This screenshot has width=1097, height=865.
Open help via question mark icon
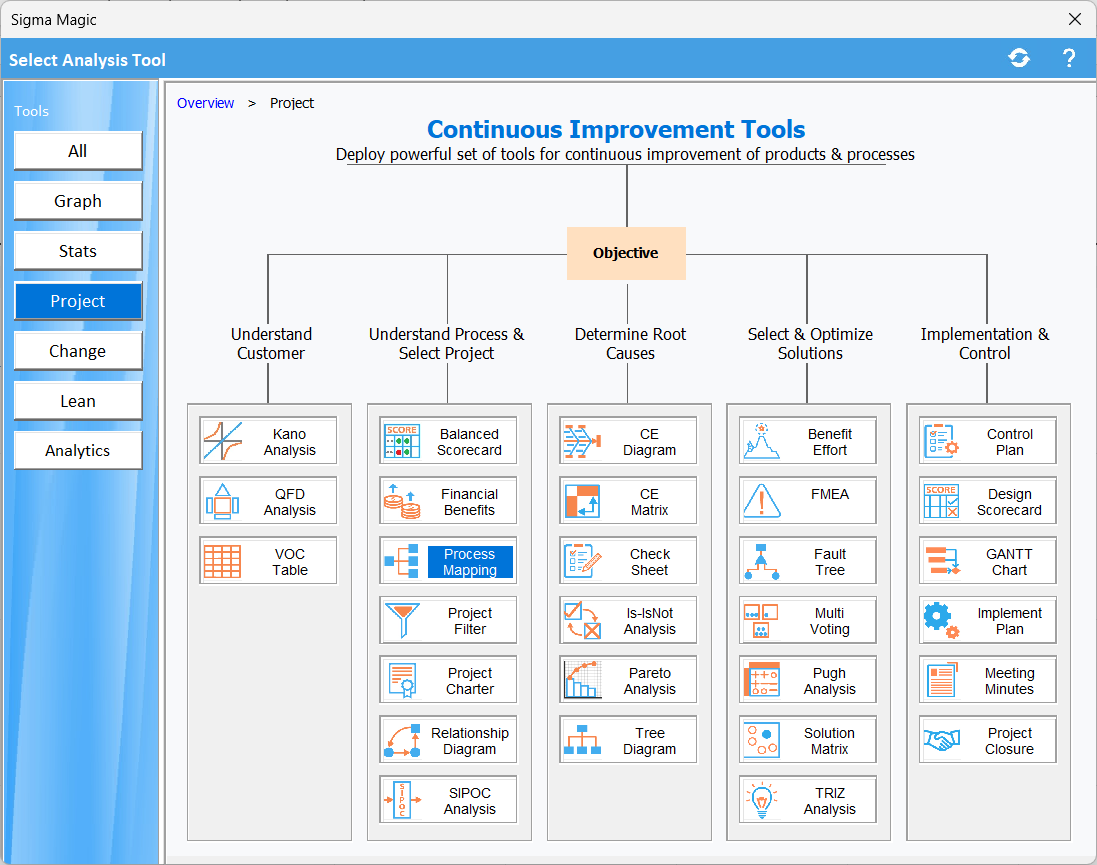pos(1068,59)
